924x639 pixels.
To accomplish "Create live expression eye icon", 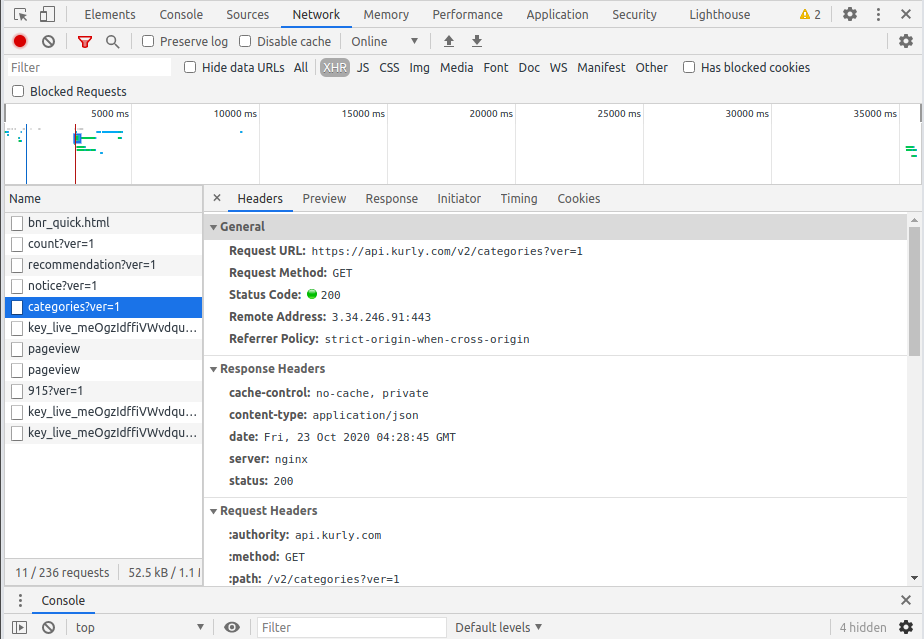I will point(232,627).
